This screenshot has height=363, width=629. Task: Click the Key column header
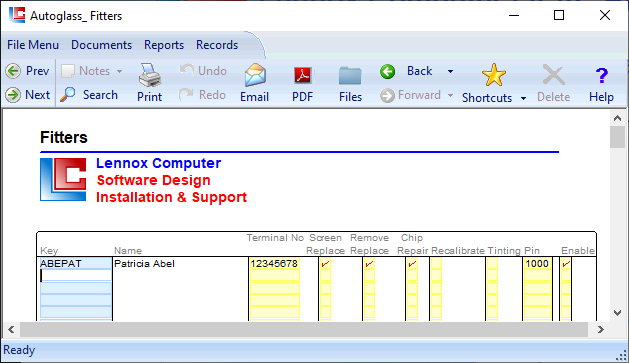(49, 251)
